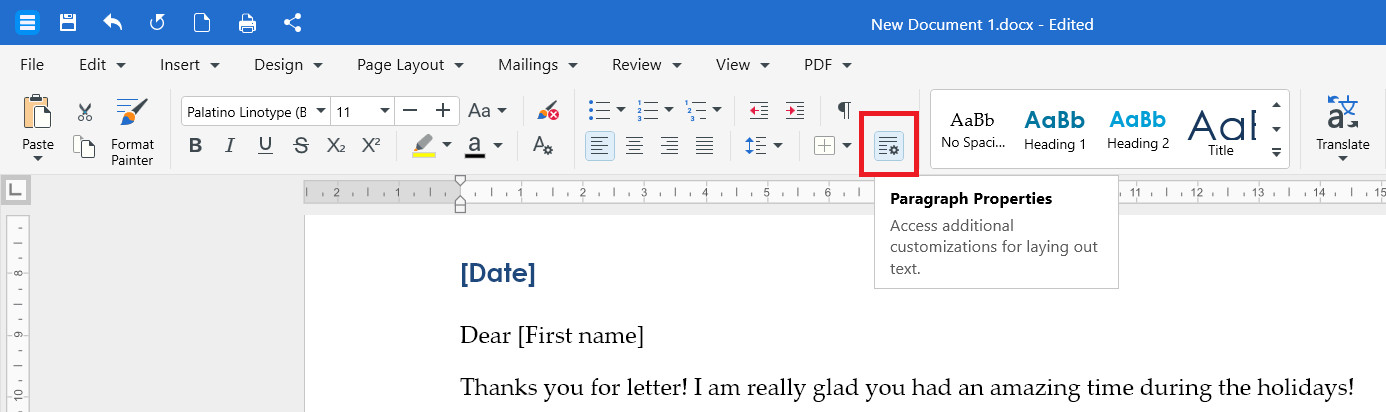Insert a numbered list
Image resolution: width=1386 pixels, height=412 pixels.
(x=647, y=110)
